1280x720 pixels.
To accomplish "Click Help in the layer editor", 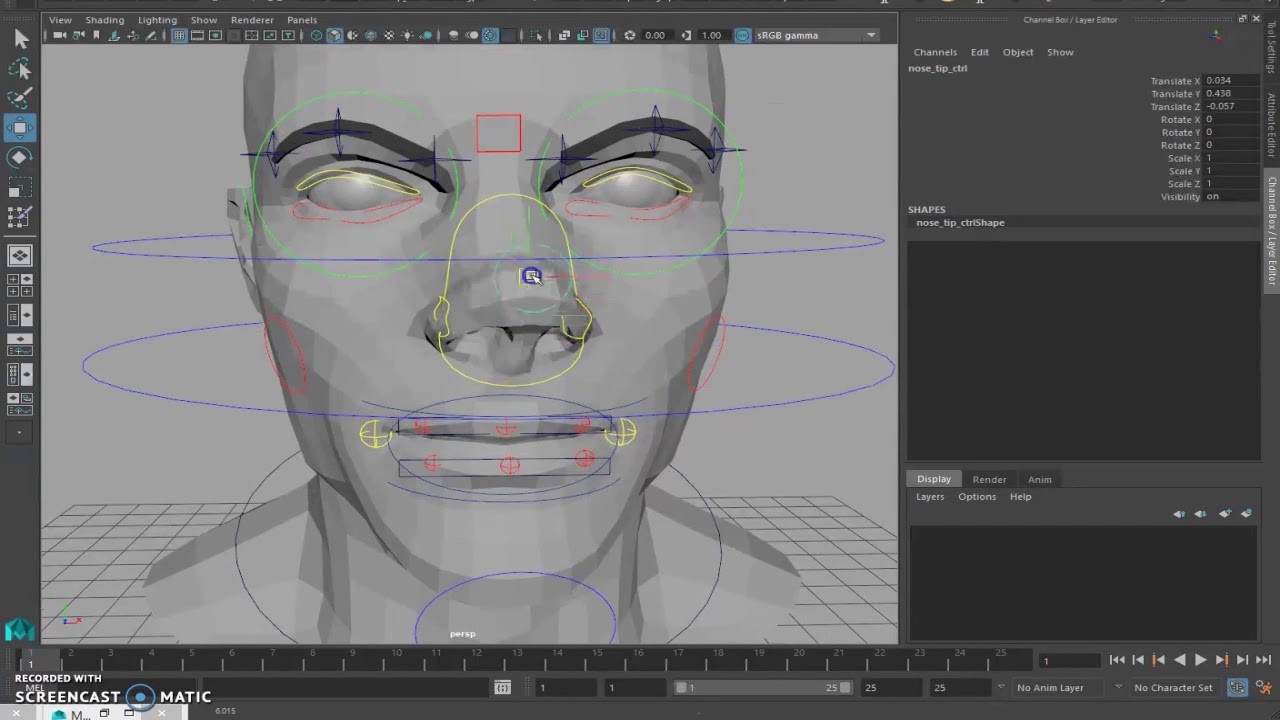I will click(1020, 496).
